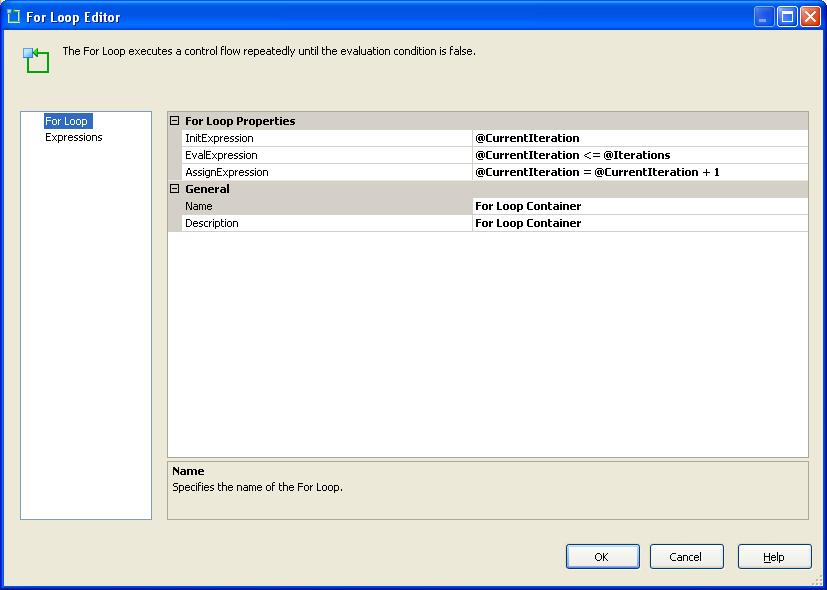Collapse the For Loop Properties section

point(175,121)
